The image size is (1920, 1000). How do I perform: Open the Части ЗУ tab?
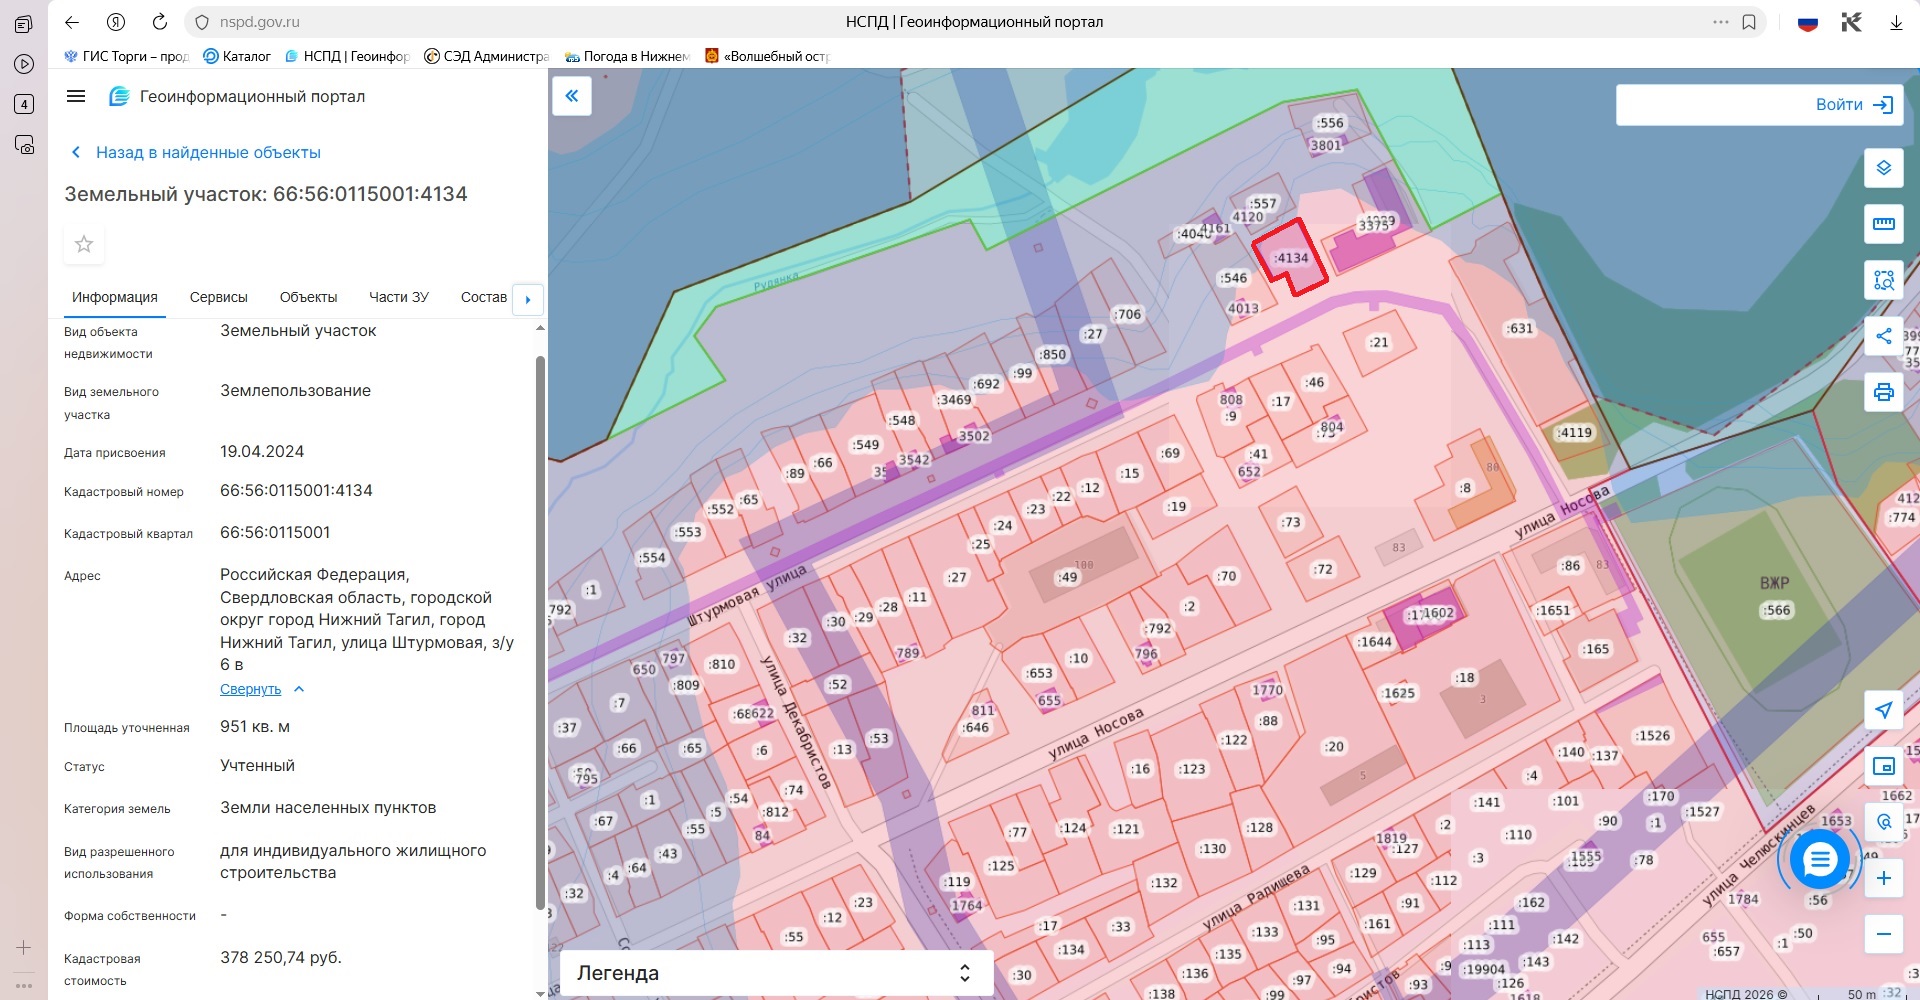[x=398, y=297]
